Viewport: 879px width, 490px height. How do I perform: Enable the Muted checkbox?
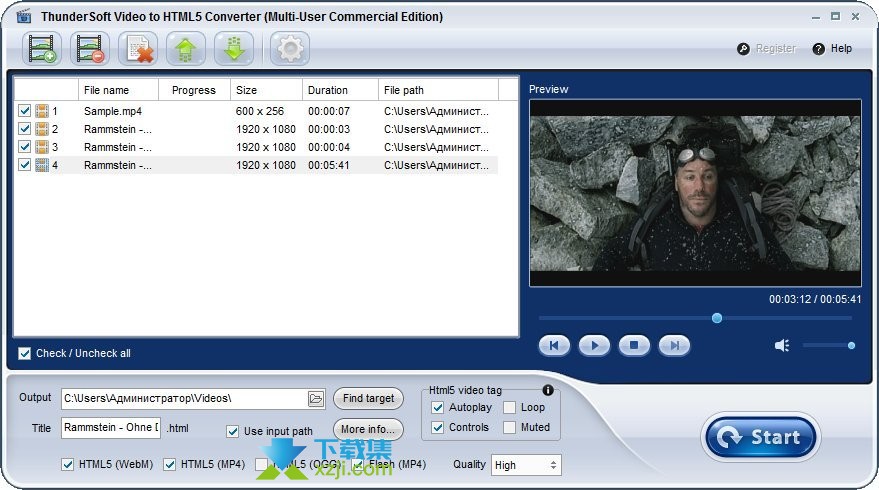[x=510, y=428]
